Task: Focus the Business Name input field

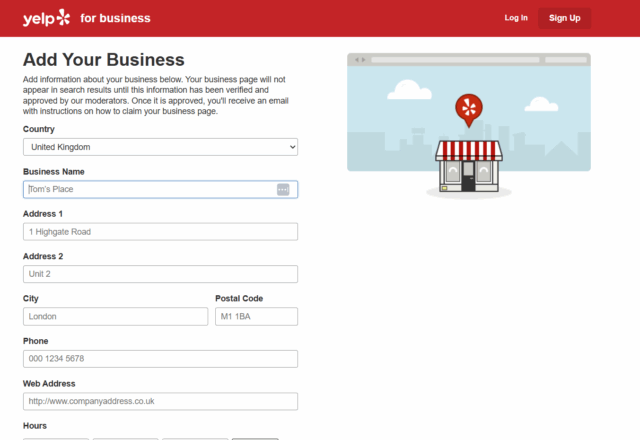Action: pos(150,189)
